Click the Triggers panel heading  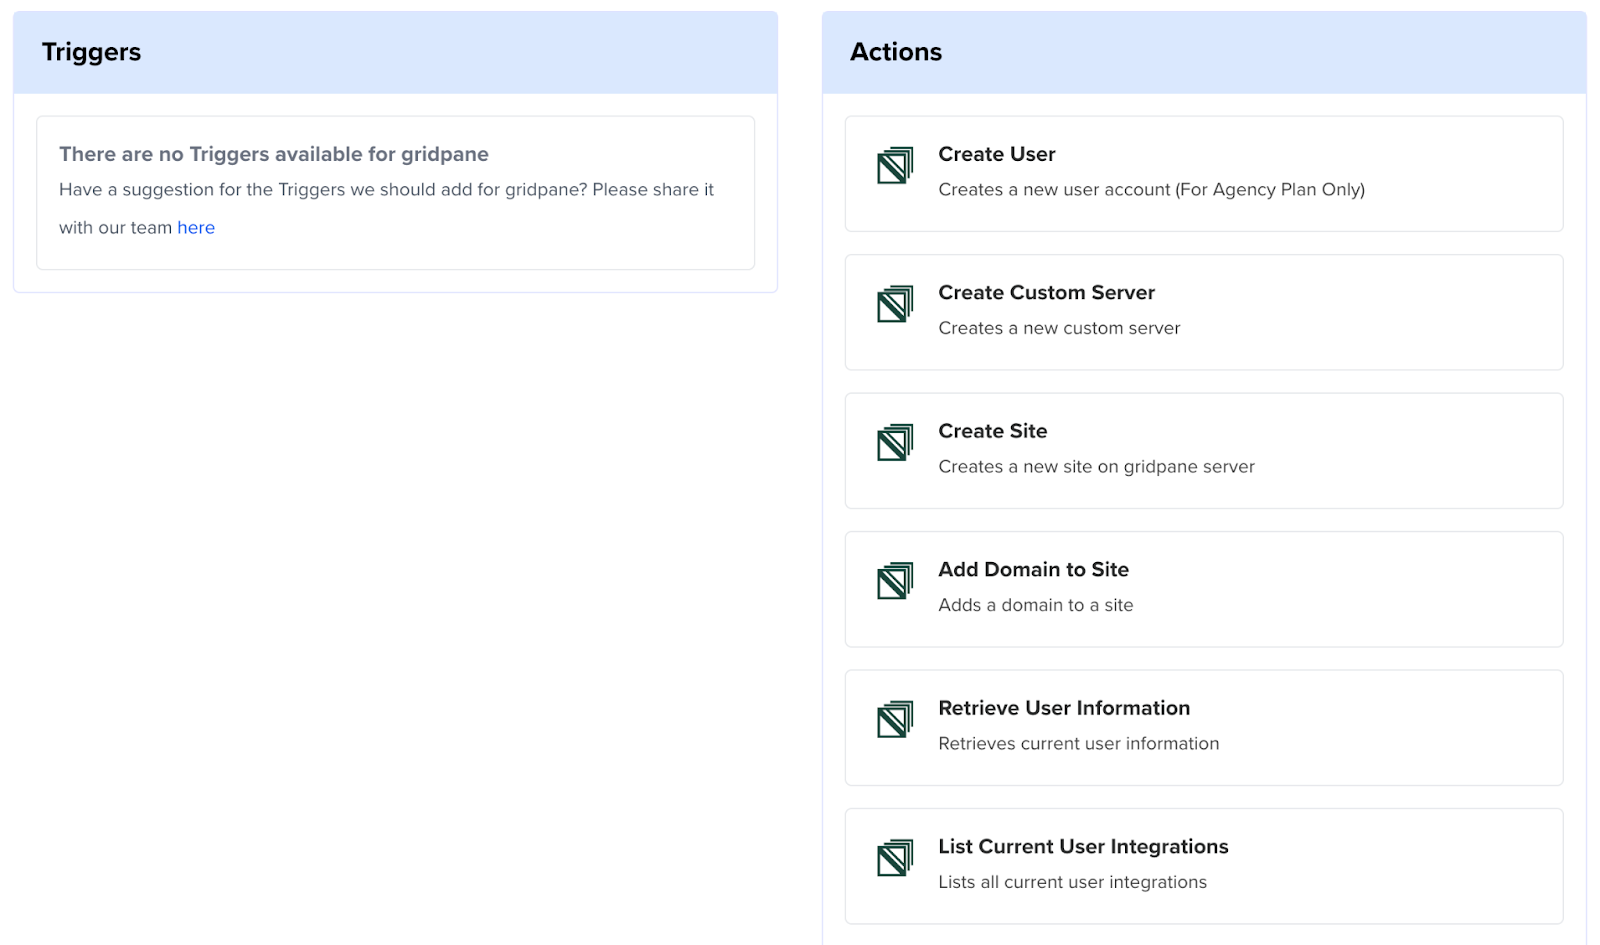coord(91,53)
